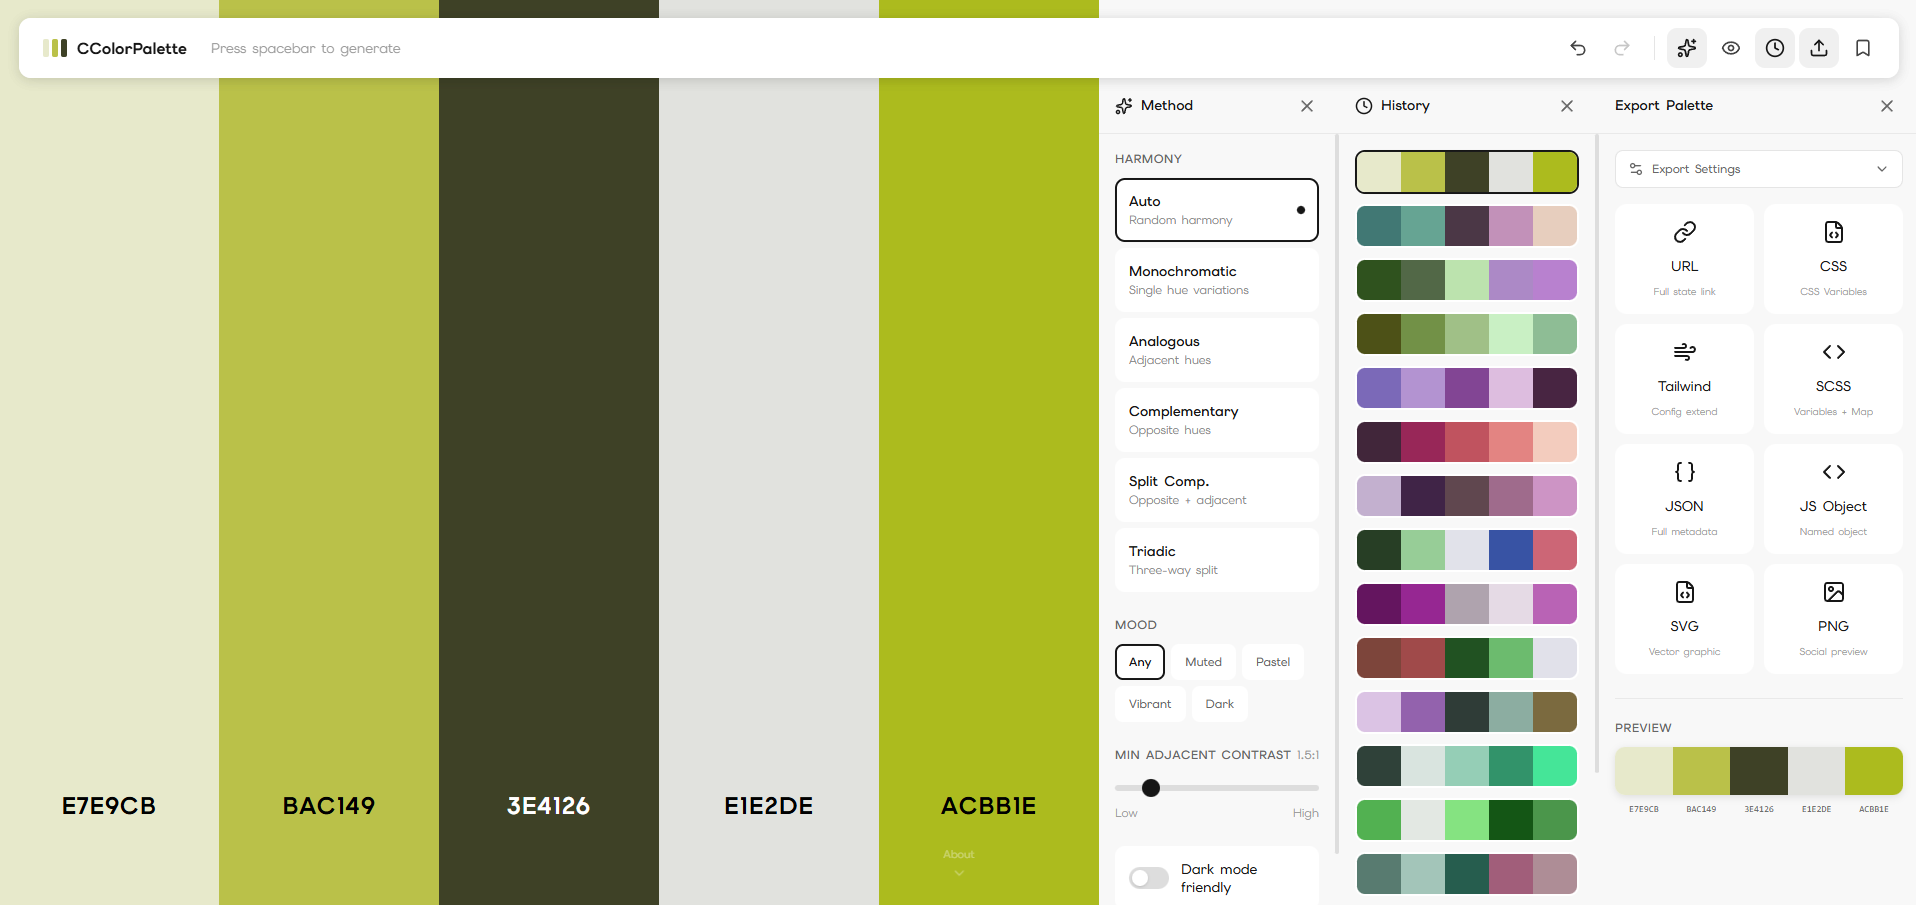
Task: Open the History clock icon in toolbar
Action: pos(1775,48)
